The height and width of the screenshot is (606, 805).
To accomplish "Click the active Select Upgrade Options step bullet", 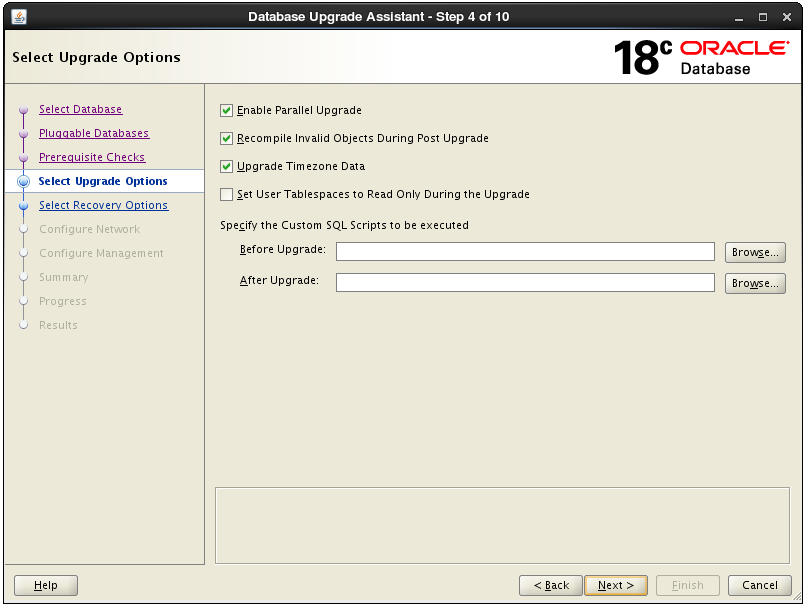I will pos(24,182).
